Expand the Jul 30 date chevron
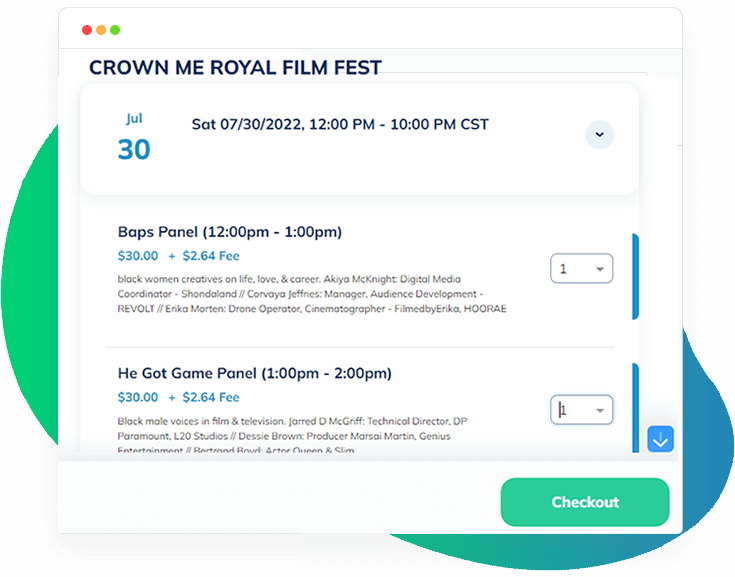Viewport: 735px width, 577px height. pos(599,134)
